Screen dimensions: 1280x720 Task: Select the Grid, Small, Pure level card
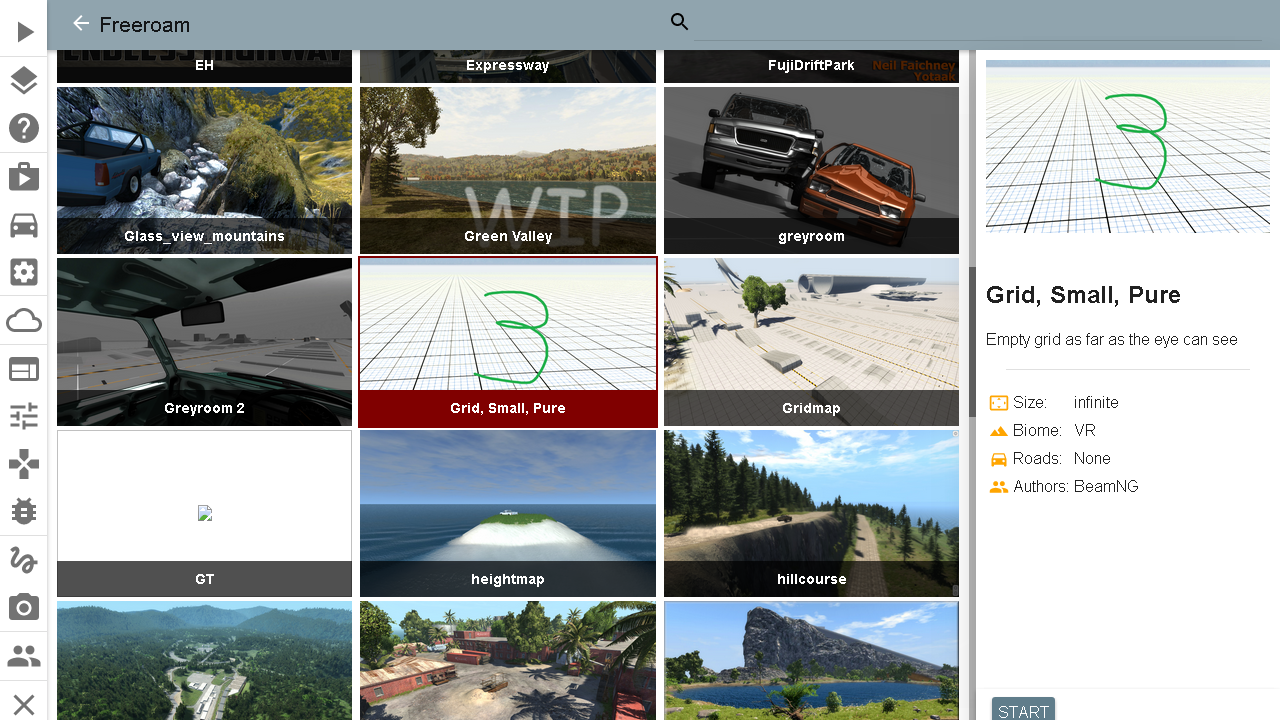click(508, 342)
